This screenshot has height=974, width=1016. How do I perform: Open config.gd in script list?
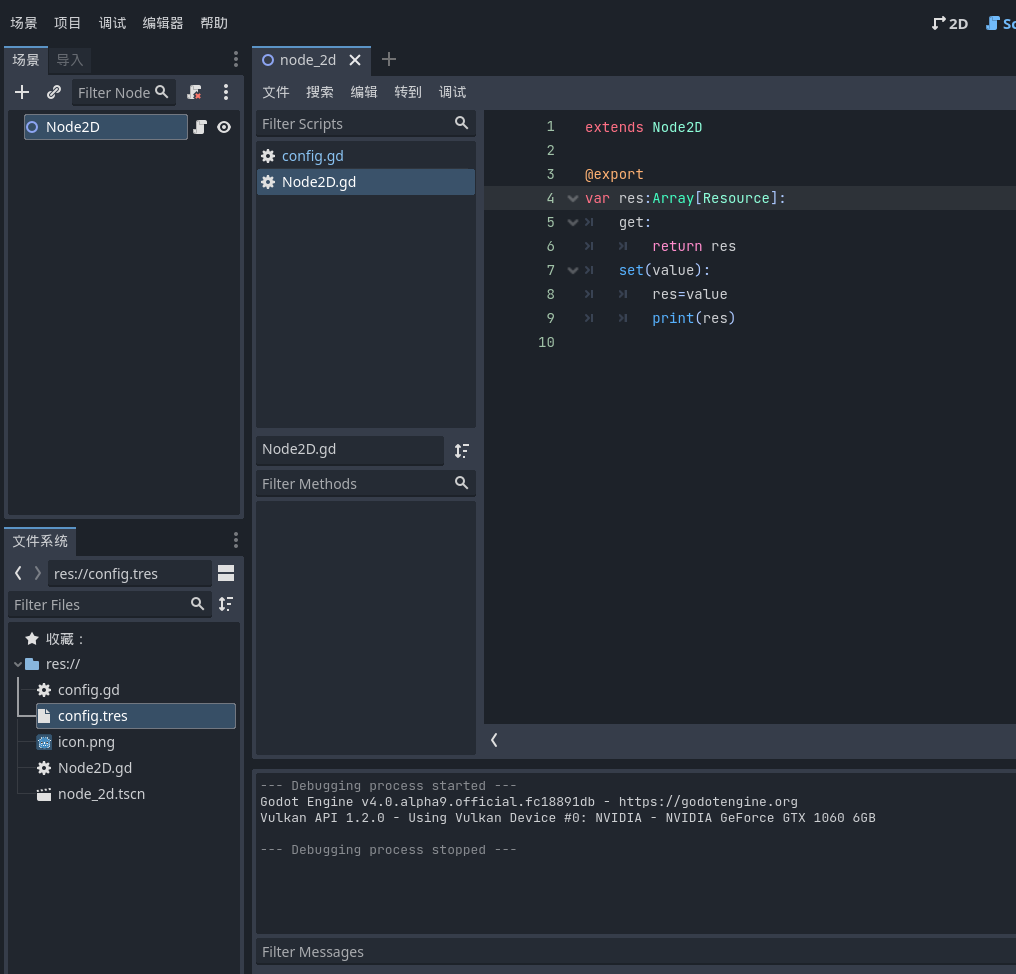coord(366,156)
